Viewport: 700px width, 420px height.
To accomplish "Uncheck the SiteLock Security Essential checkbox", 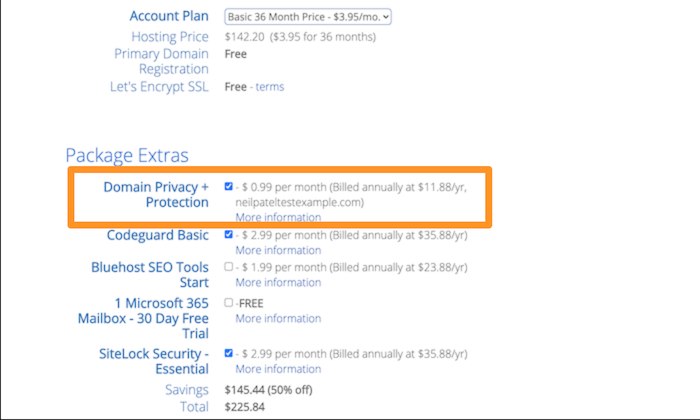I will (229, 353).
